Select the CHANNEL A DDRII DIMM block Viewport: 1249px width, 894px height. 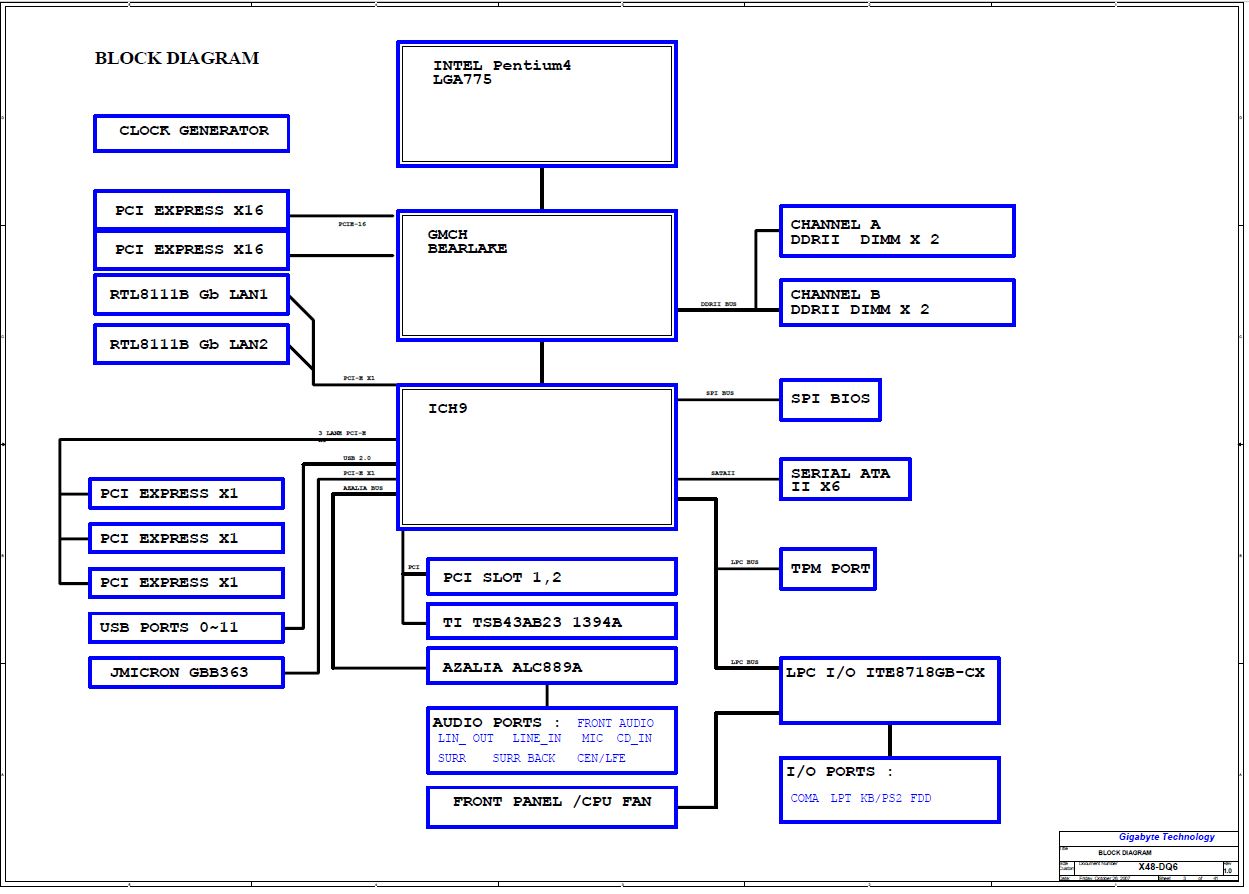pos(897,231)
